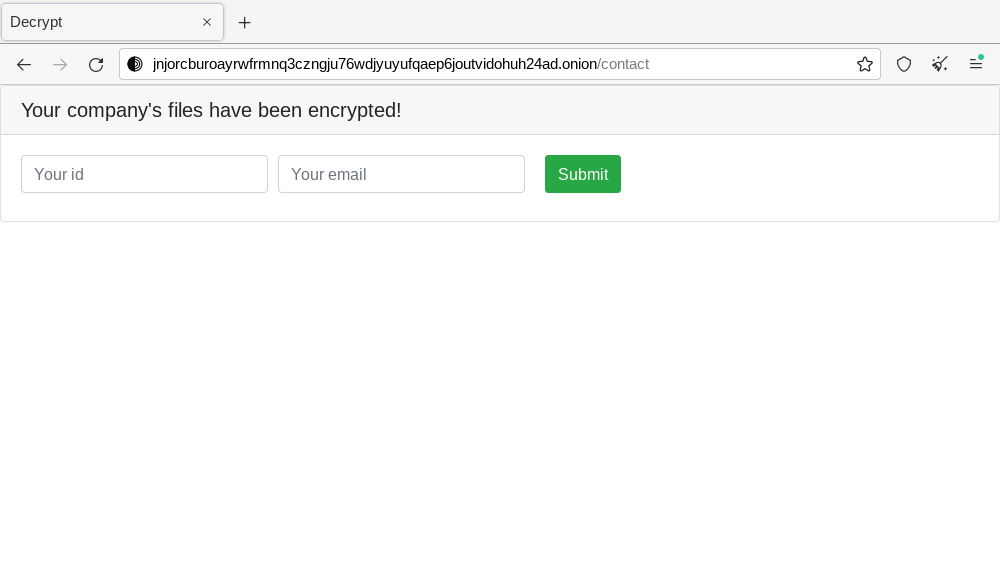Click the onion URL in the address bar

click(374, 64)
